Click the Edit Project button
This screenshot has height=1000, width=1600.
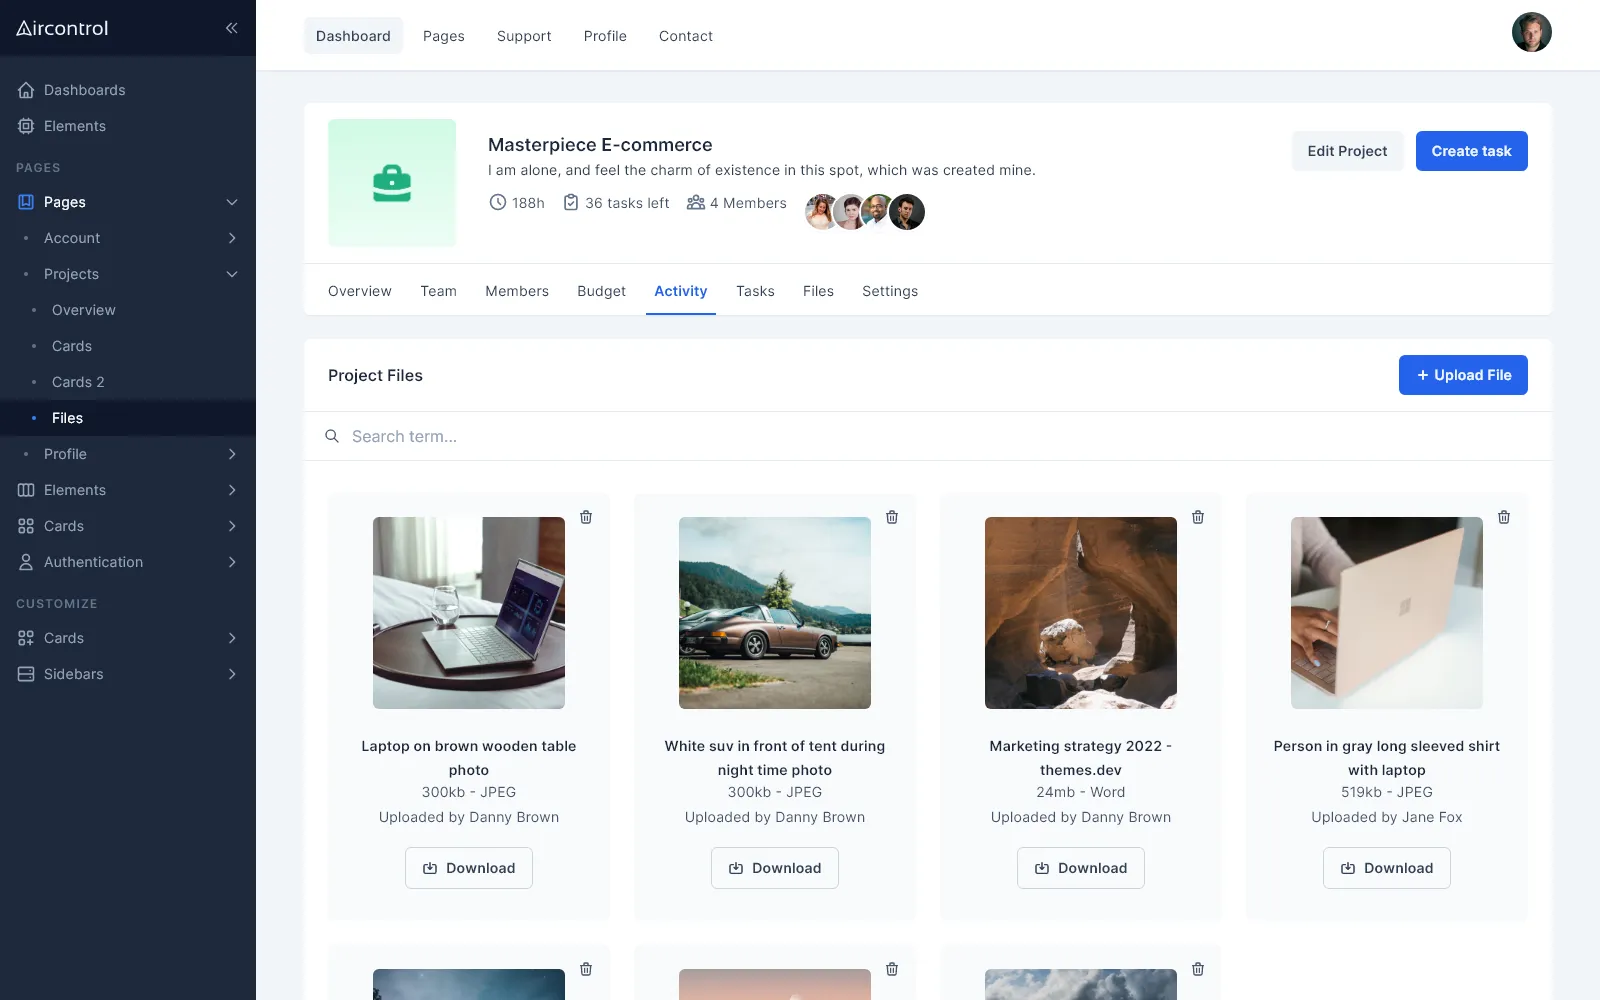pyautogui.click(x=1347, y=151)
